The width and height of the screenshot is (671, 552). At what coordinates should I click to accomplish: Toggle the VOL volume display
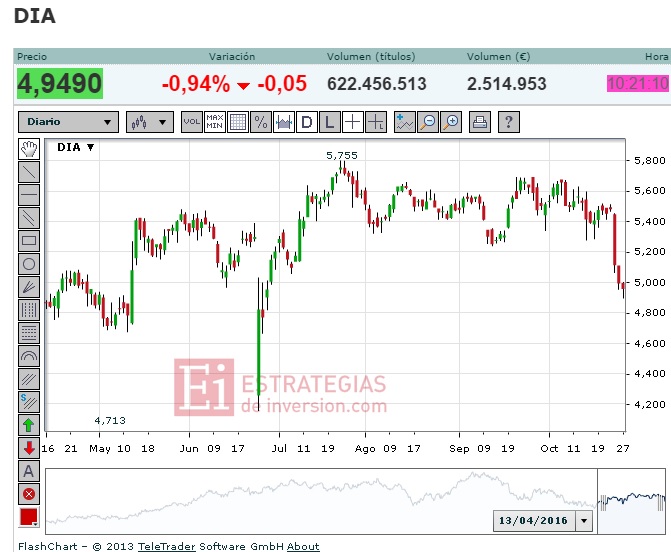191,122
